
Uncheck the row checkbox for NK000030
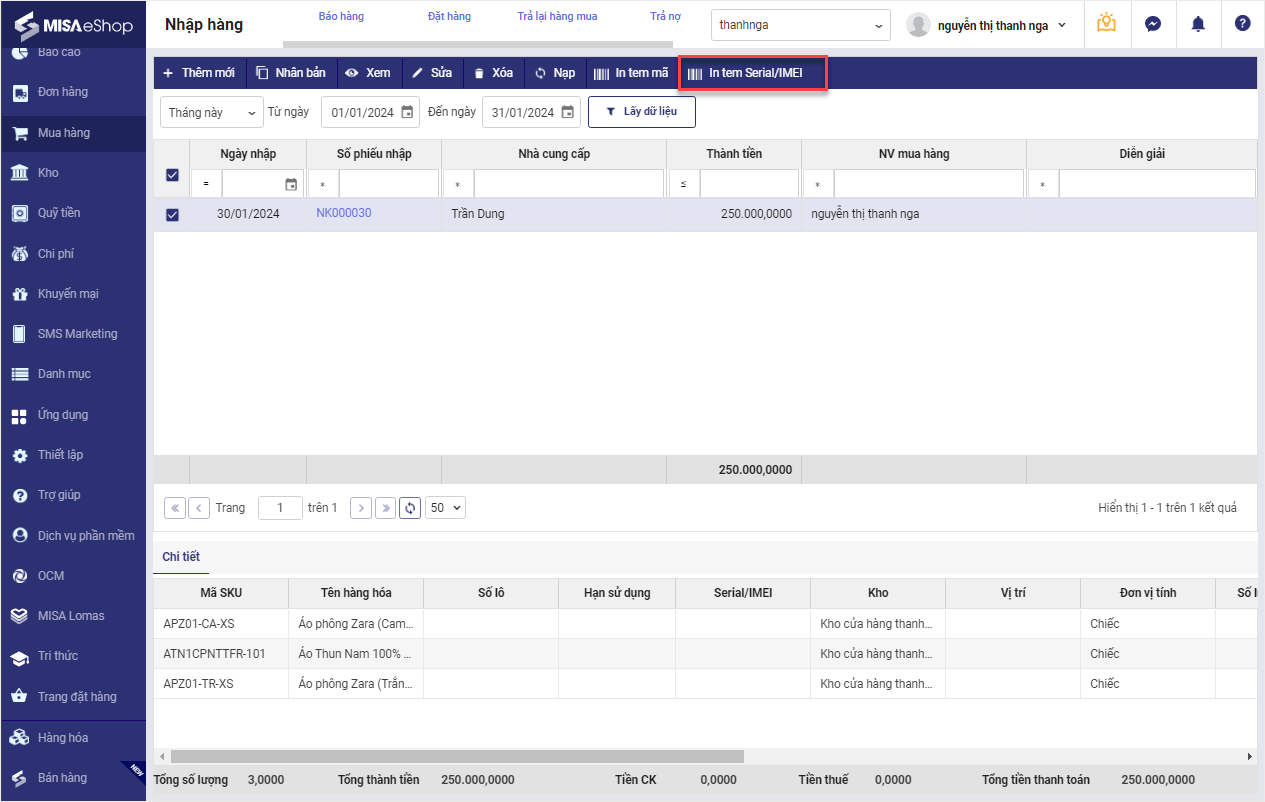pos(172,214)
